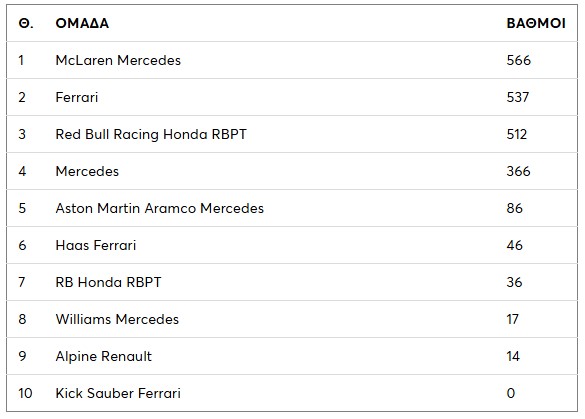Click Red Bull Racing Honda RBPT row
Viewport: 585px width, 419px height.
coord(292,134)
